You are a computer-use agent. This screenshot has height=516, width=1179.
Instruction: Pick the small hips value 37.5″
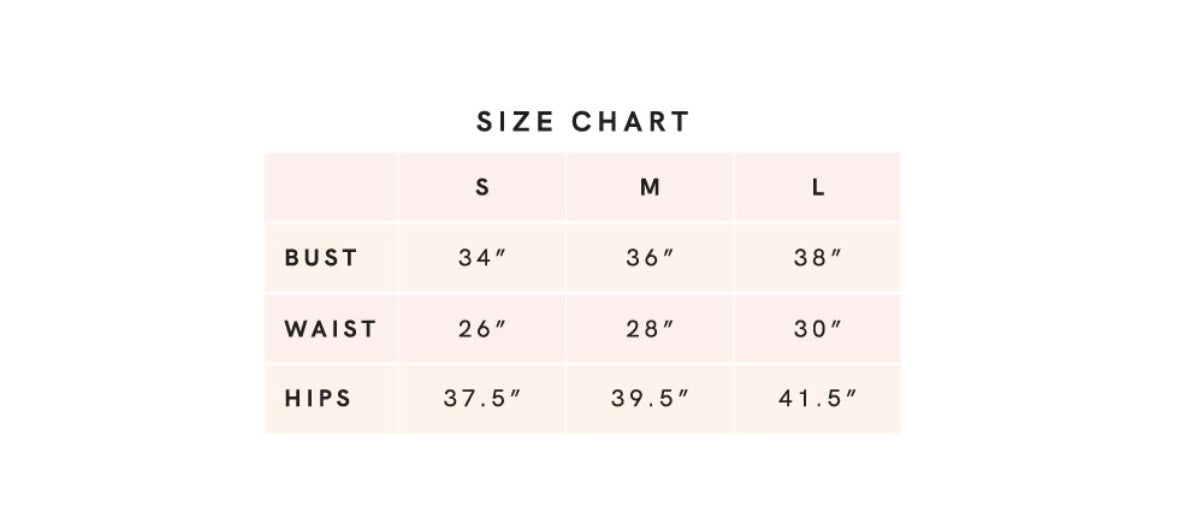(482, 399)
